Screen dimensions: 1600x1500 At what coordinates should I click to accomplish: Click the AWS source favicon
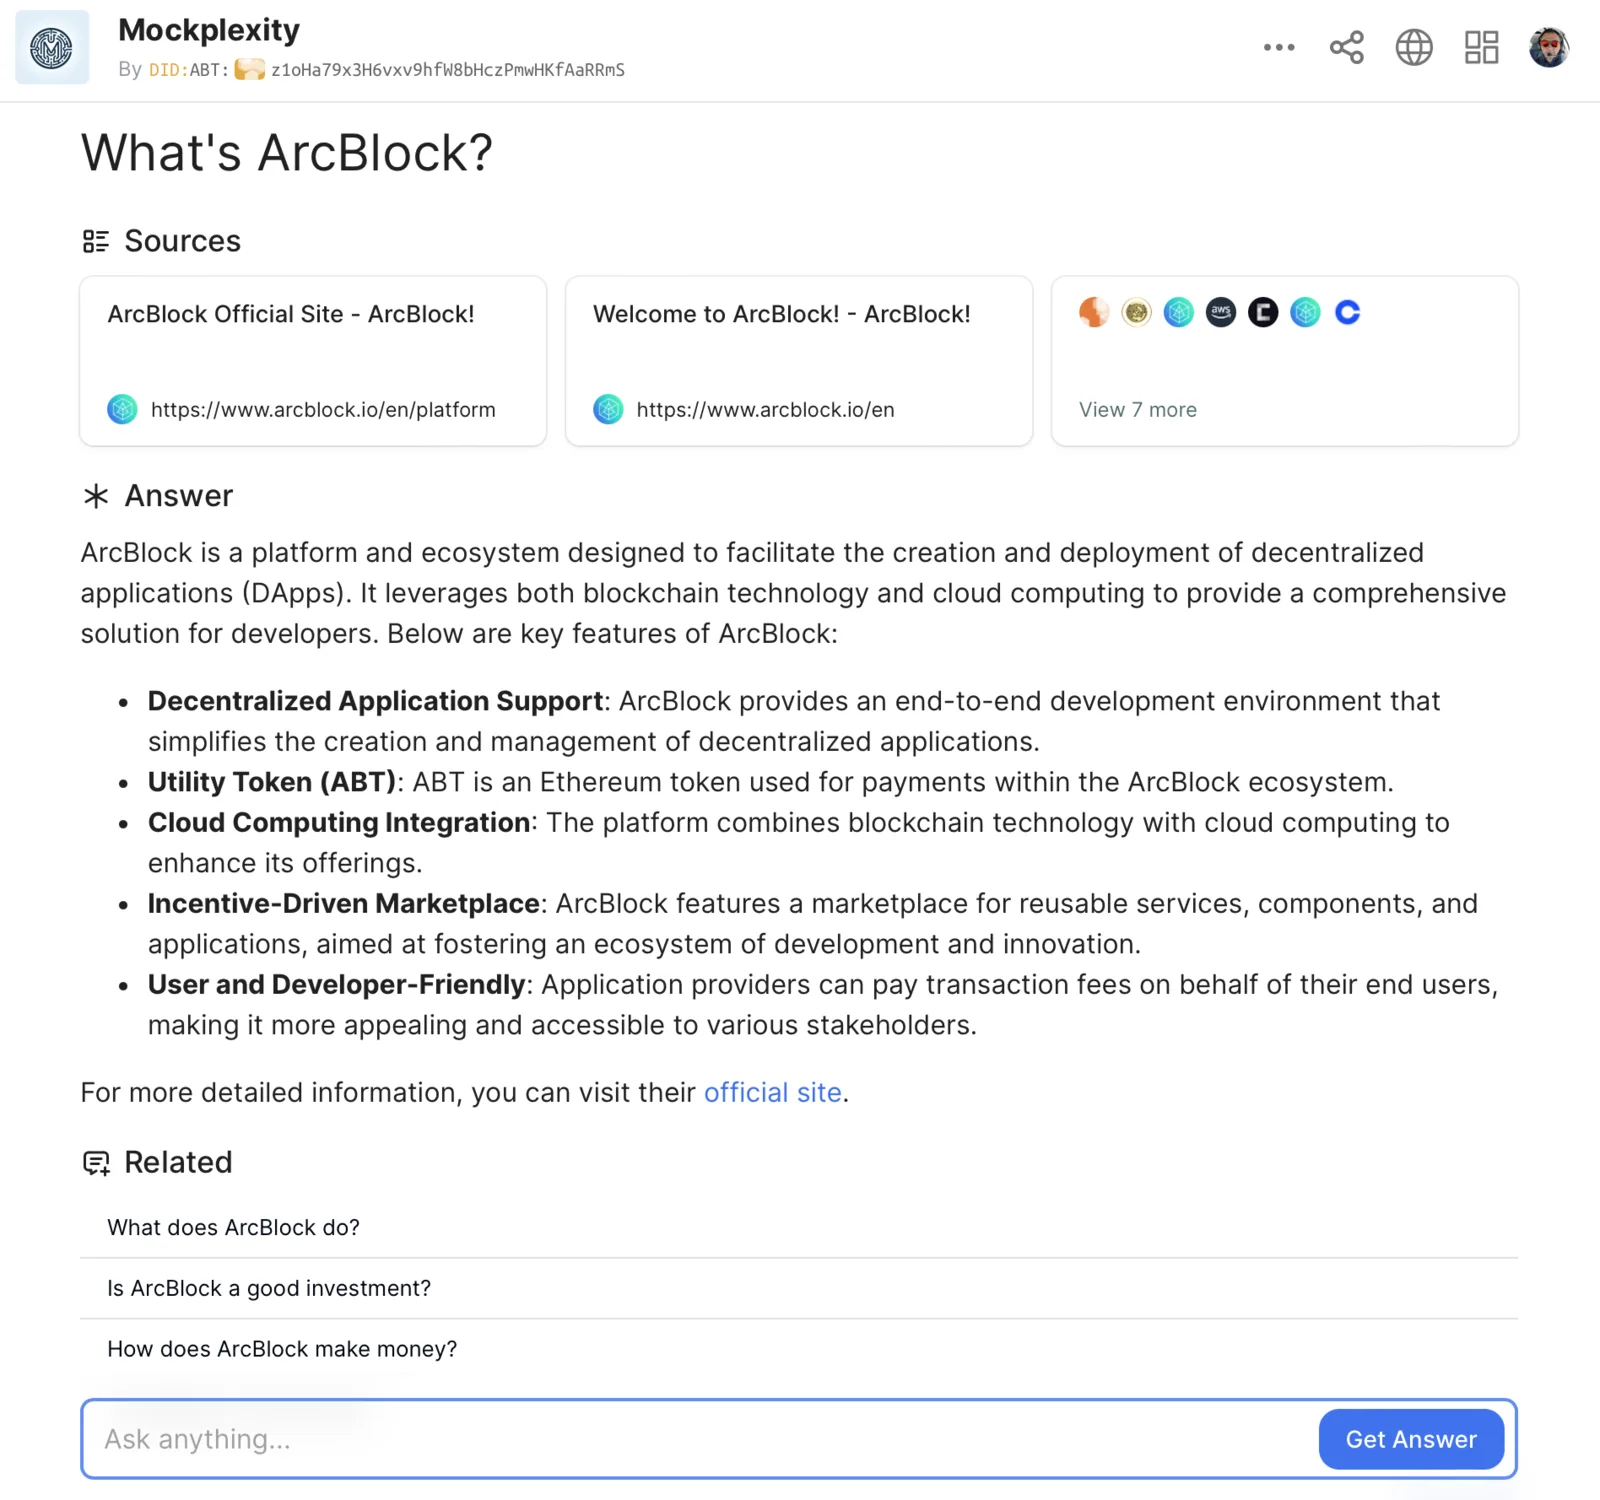(1220, 313)
